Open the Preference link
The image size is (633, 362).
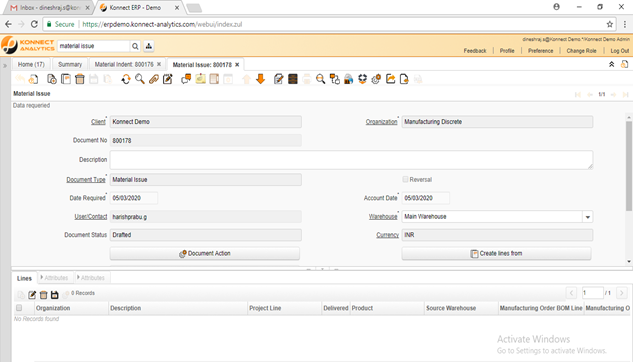(541, 51)
